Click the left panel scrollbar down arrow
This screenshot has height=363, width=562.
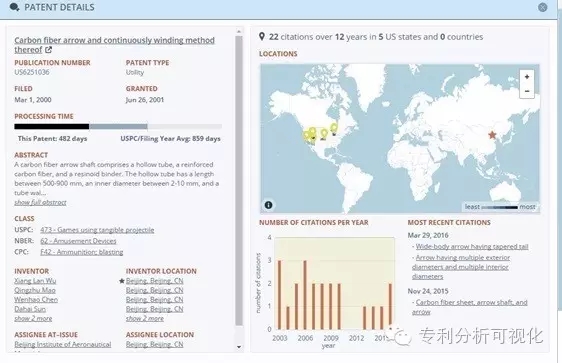click(x=239, y=347)
